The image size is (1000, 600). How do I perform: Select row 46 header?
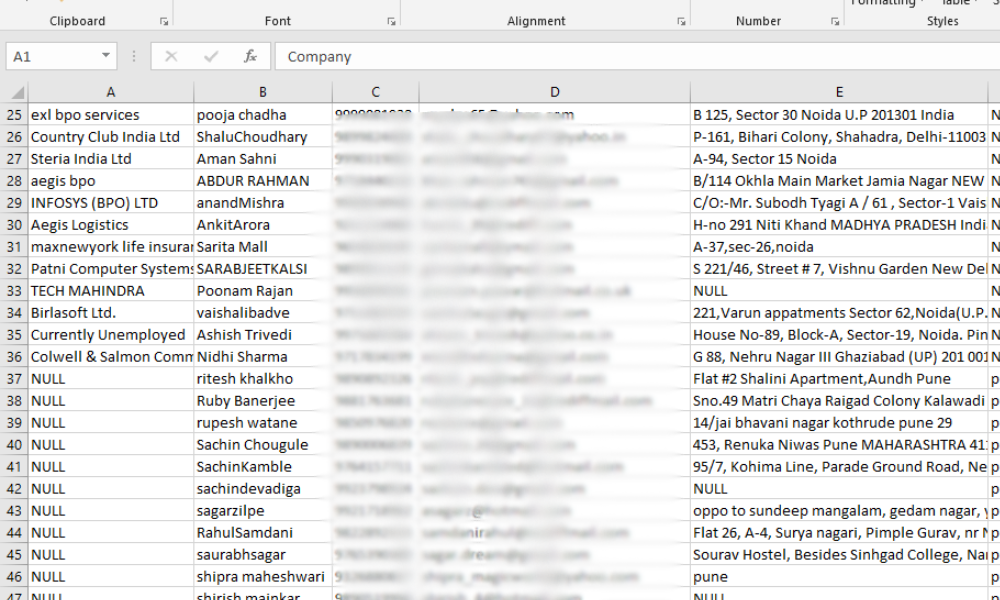pyautogui.click(x=14, y=577)
